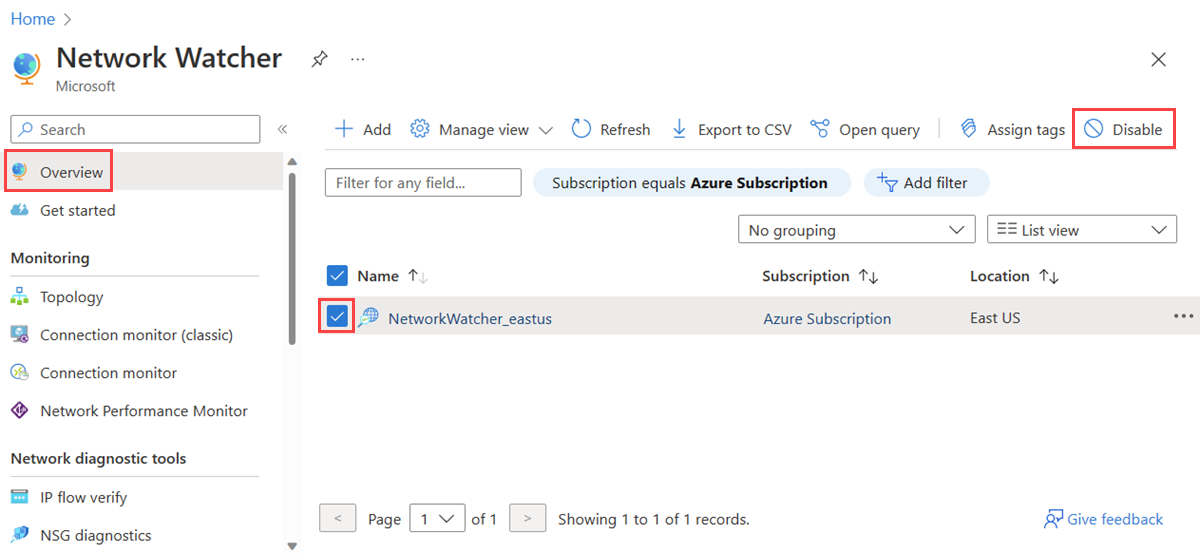The width and height of the screenshot is (1200, 553).
Task: Open Topology in the sidebar
Action: point(71,297)
